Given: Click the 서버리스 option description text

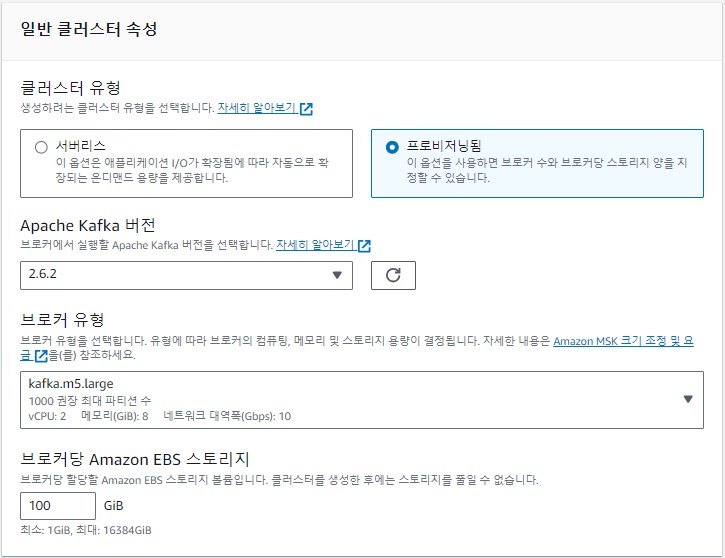Looking at the screenshot, I should click(192, 170).
